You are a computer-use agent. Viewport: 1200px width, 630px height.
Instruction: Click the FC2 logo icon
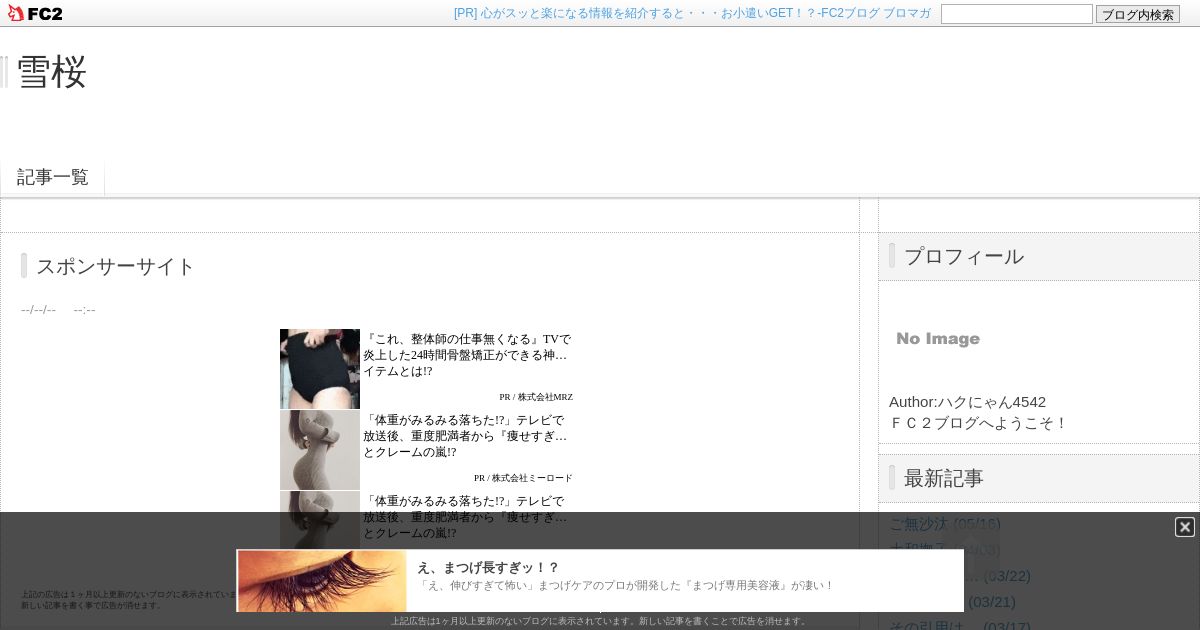point(35,13)
